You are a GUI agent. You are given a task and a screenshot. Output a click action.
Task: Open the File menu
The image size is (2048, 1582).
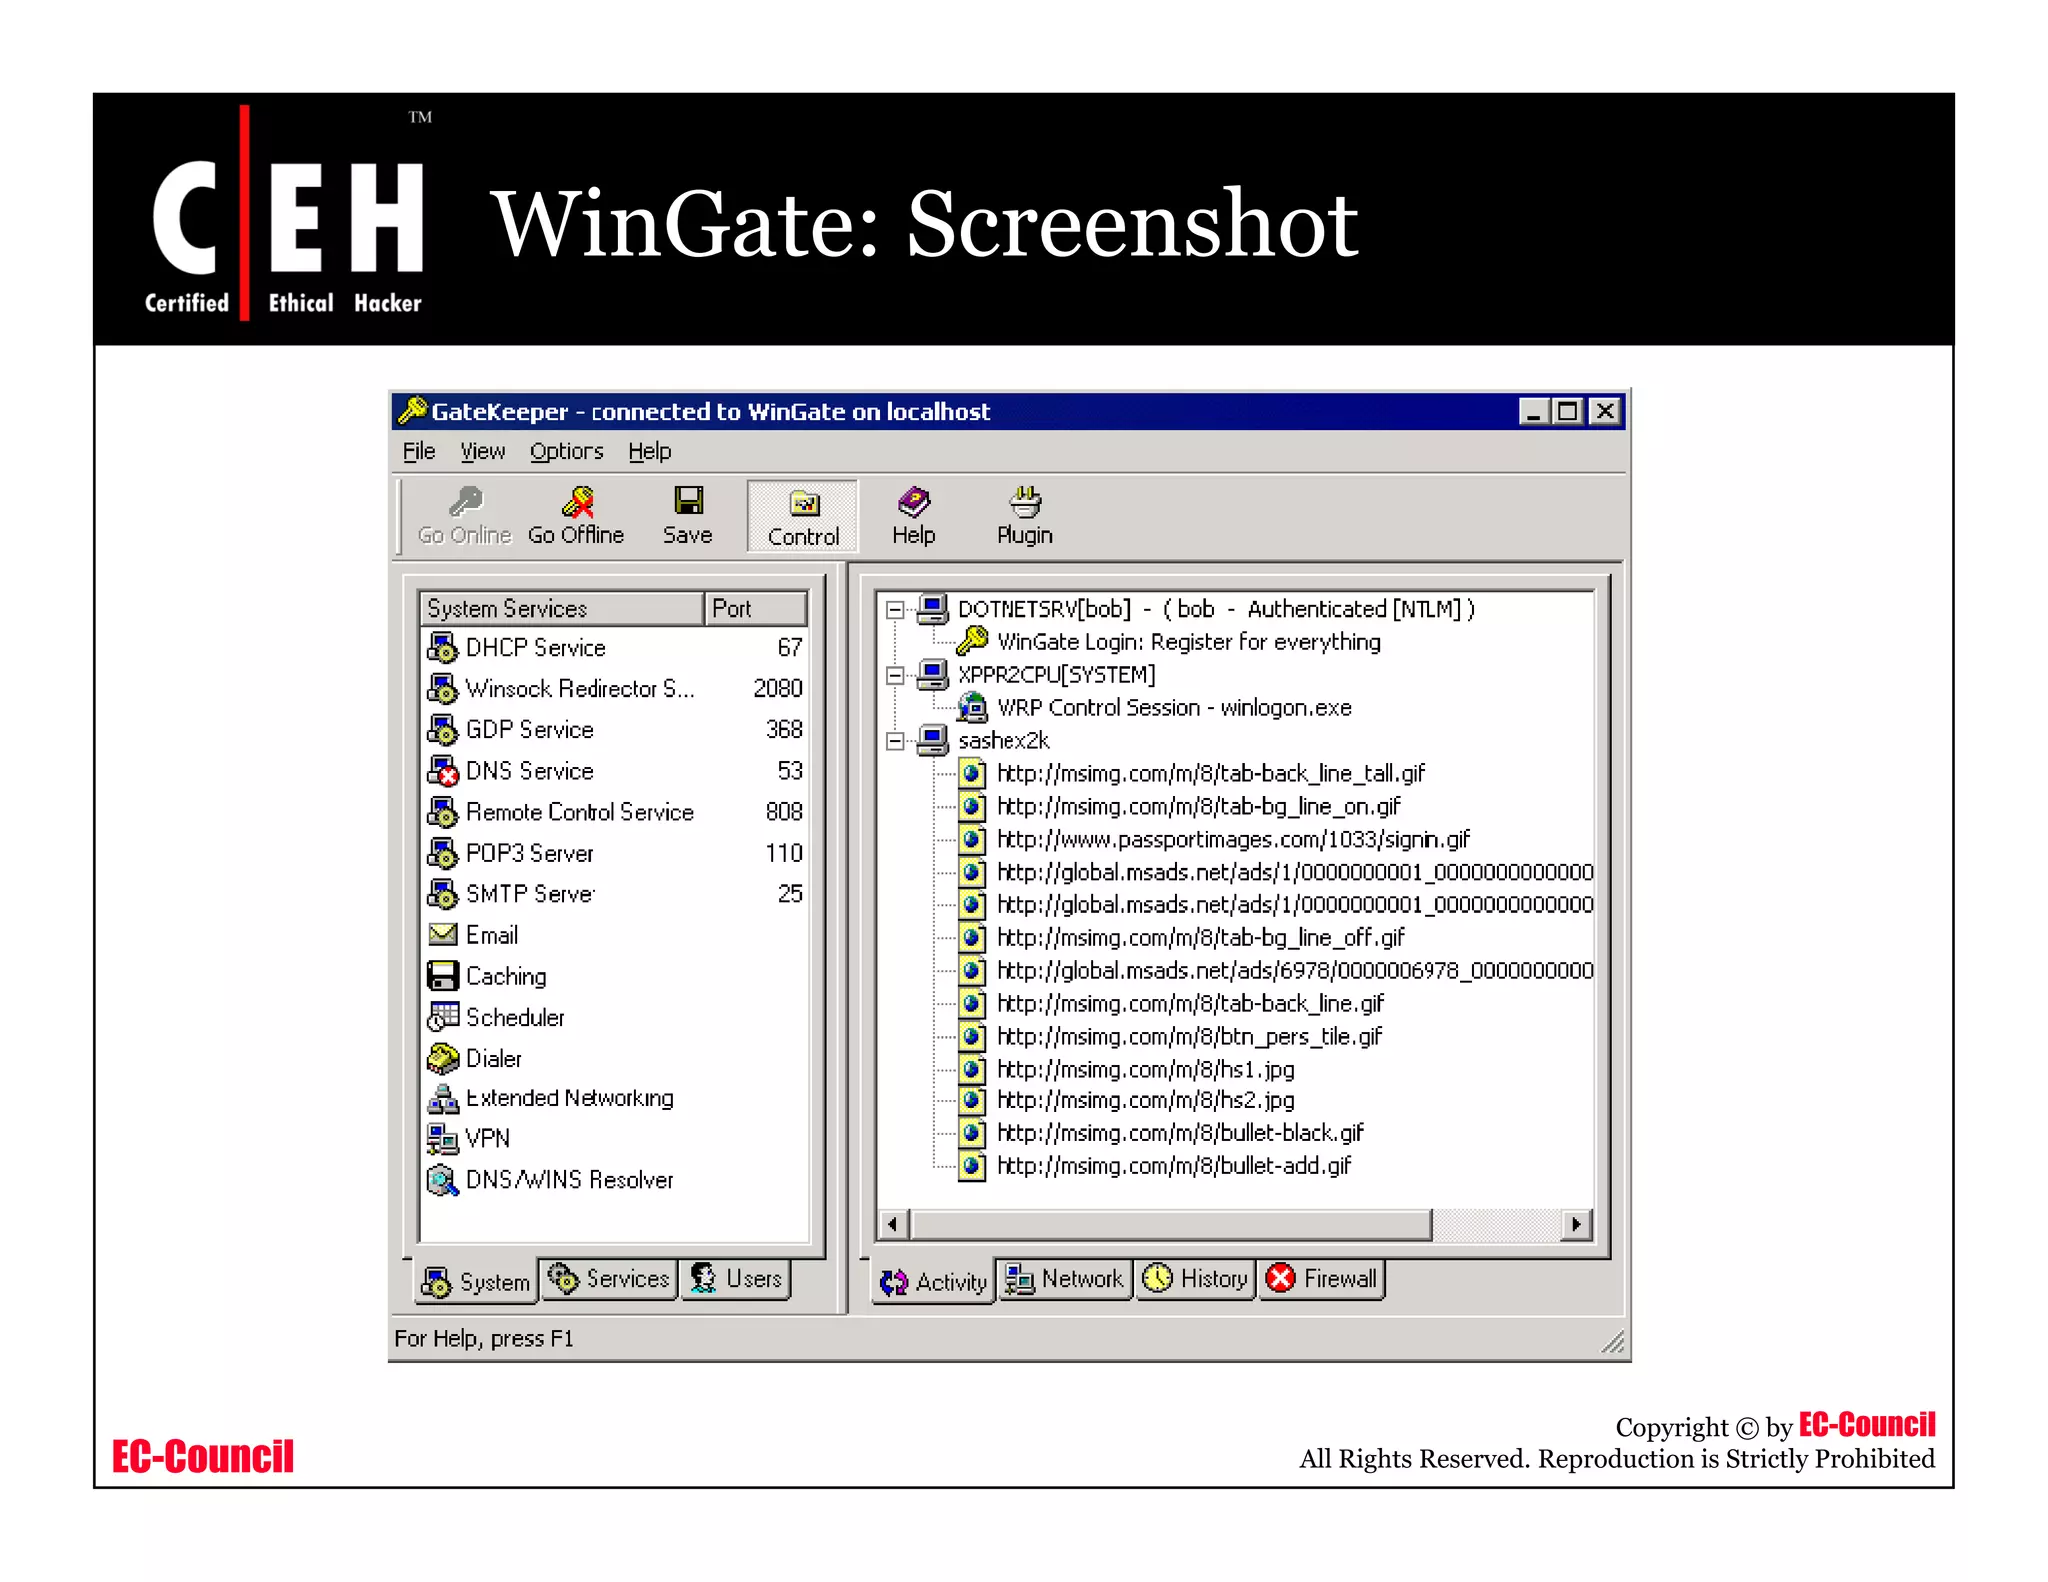click(x=419, y=451)
